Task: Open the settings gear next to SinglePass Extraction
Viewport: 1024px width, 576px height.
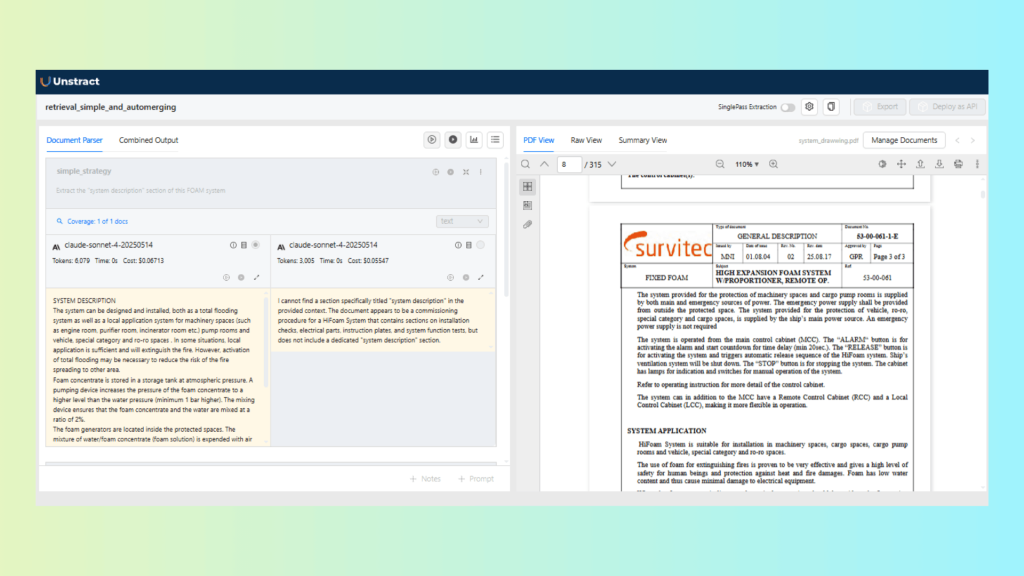Action: [x=810, y=107]
